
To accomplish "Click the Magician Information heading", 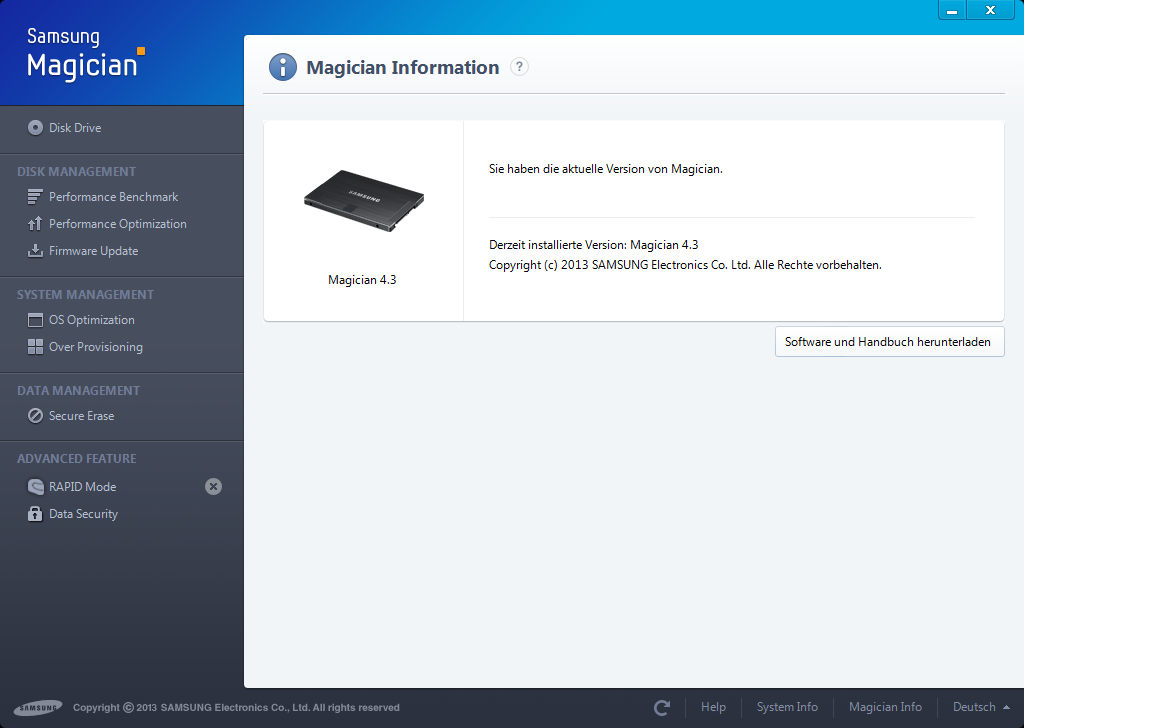I will click(403, 68).
